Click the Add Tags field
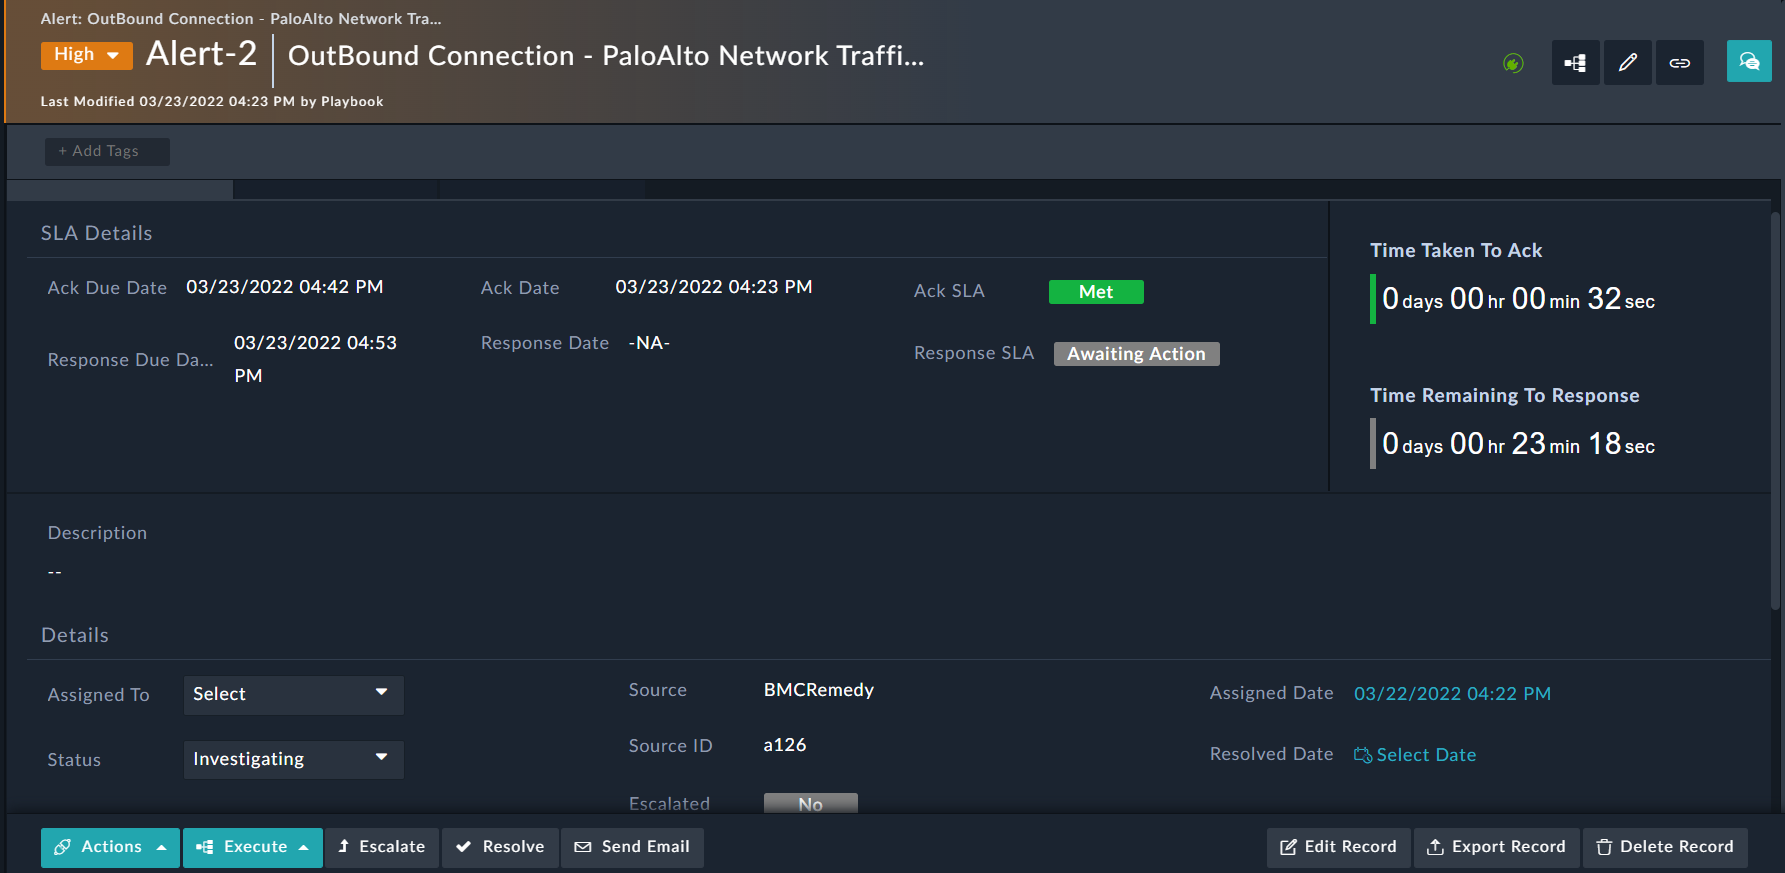The image size is (1785, 873). coord(107,151)
